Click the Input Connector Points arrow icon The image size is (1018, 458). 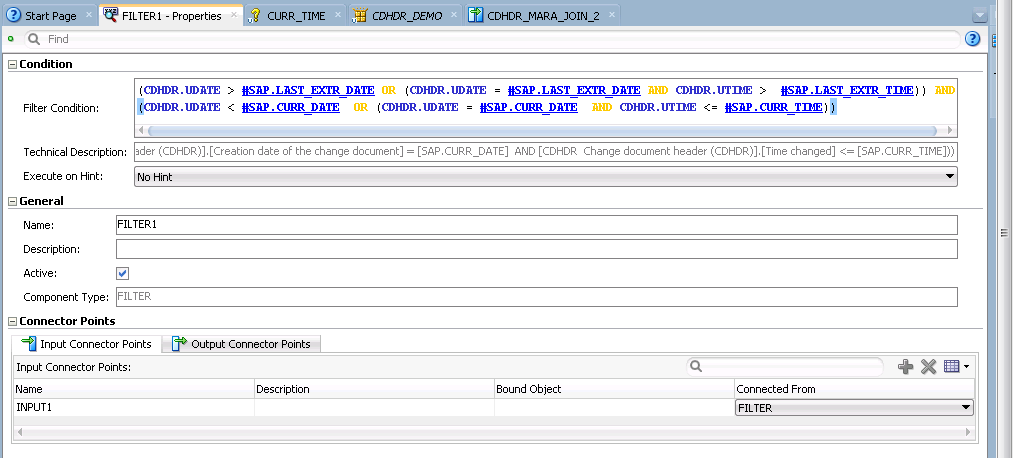tap(29, 343)
